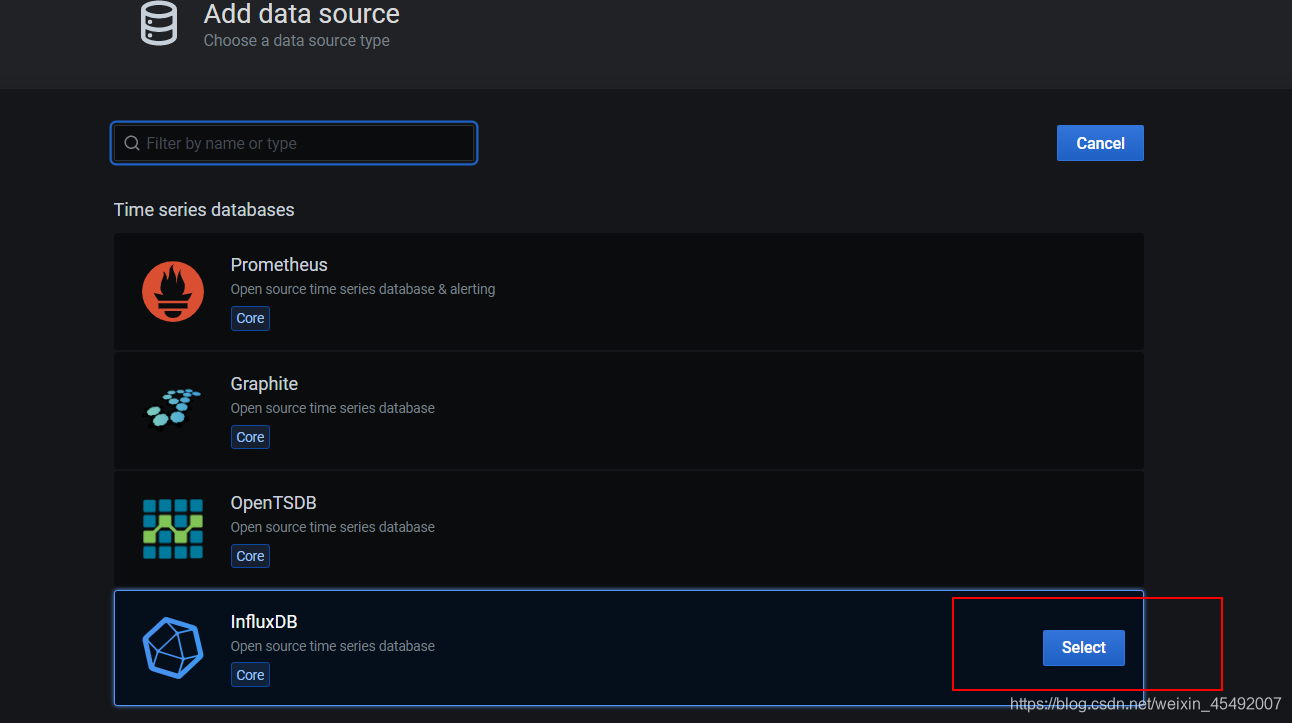This screenshot has width=1292, height=723.
Task: Click the Graphite description text
Action: 333,408
